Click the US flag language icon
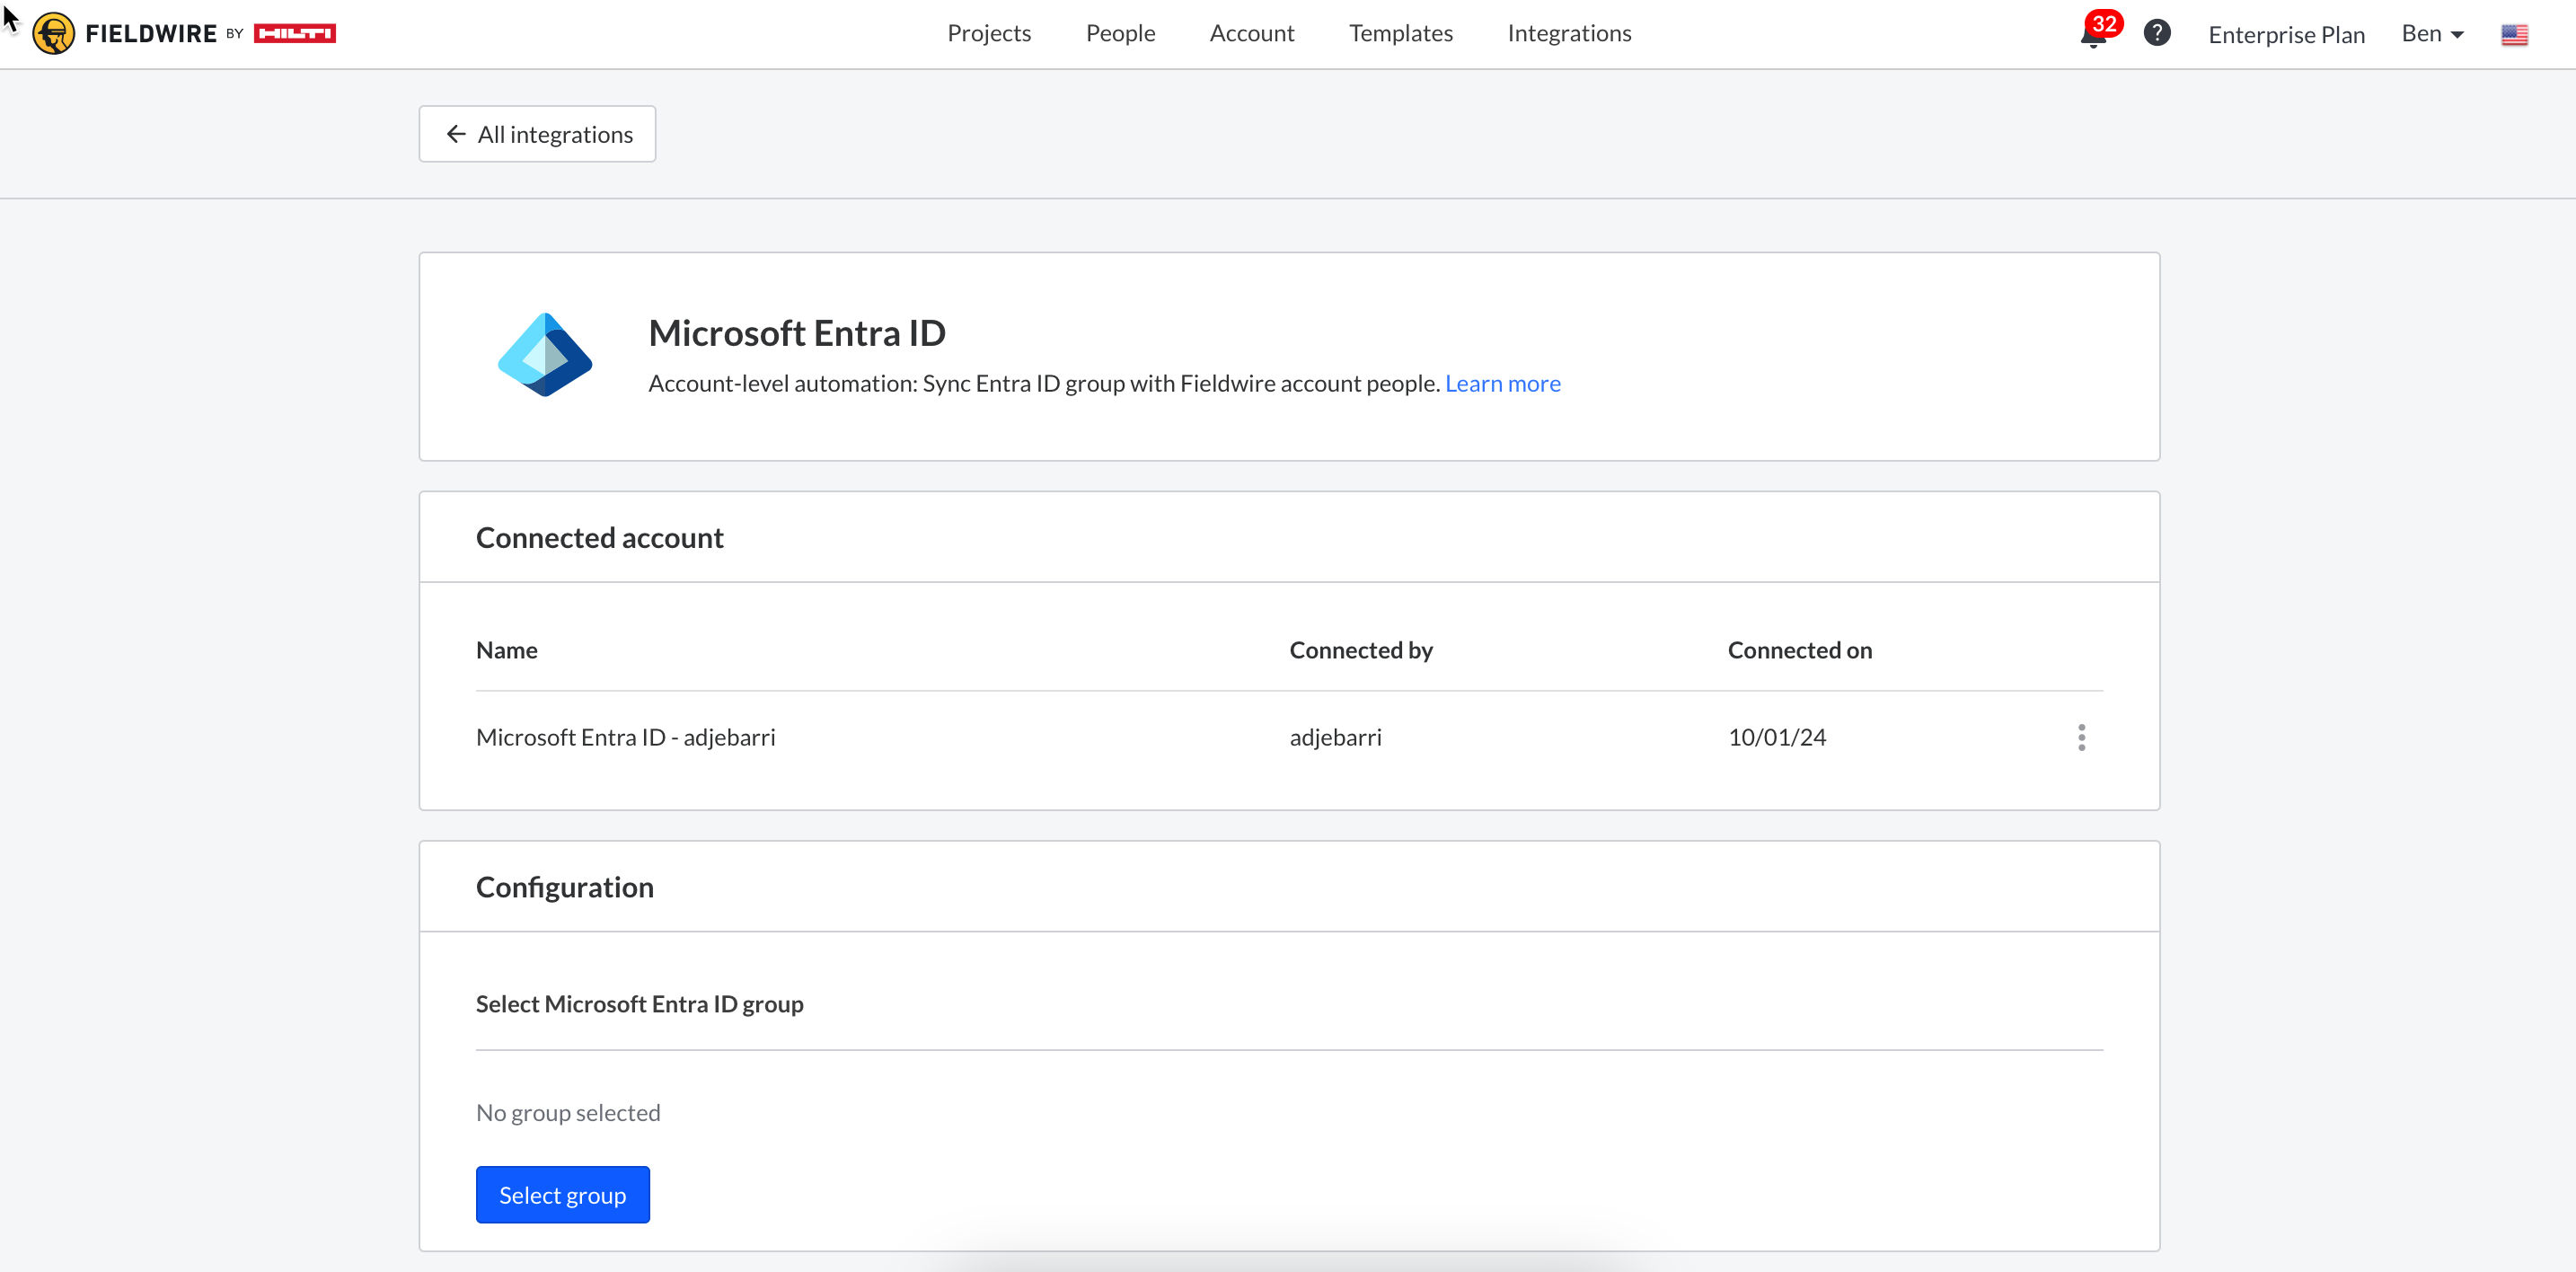Screen dimensions: 2576x1272 point(2514,35)
